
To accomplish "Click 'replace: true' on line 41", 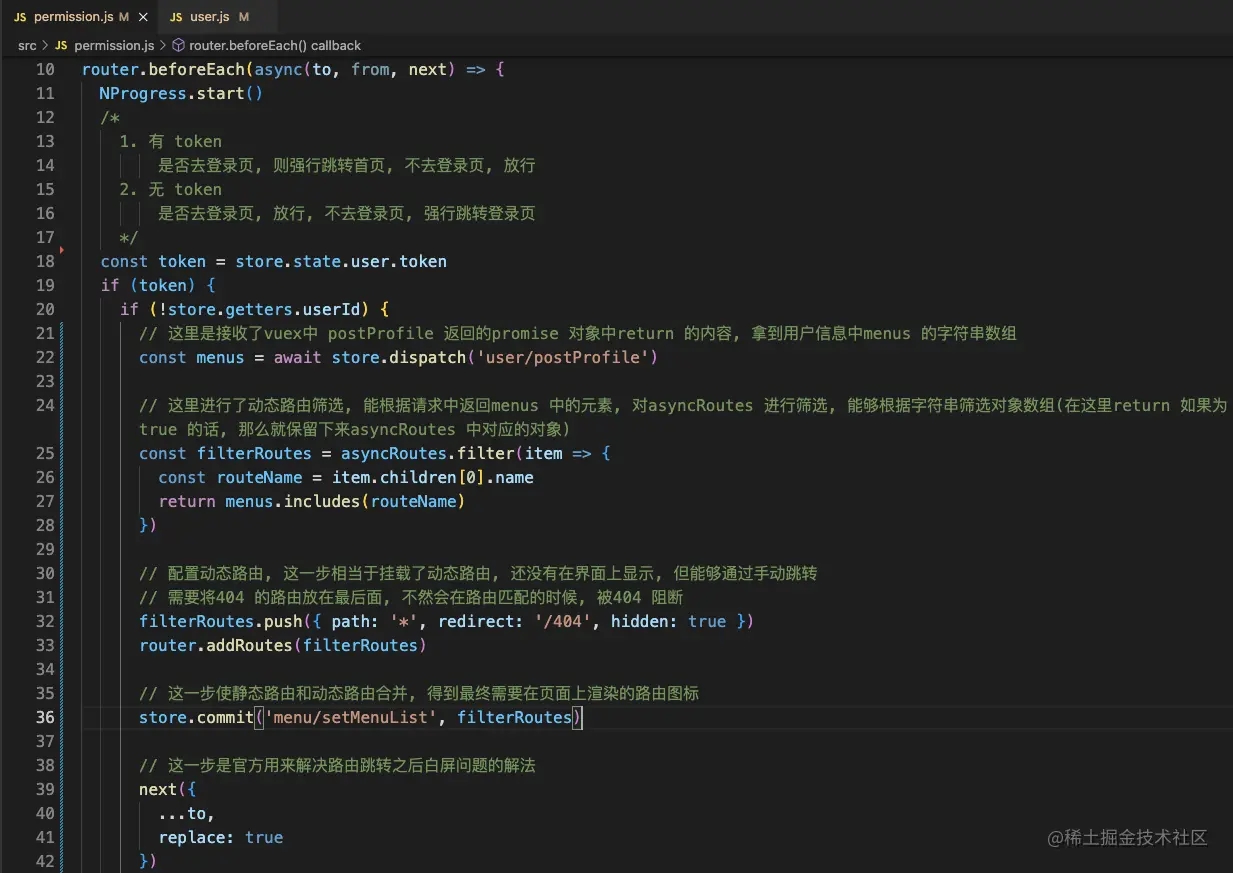I will 221,837.
